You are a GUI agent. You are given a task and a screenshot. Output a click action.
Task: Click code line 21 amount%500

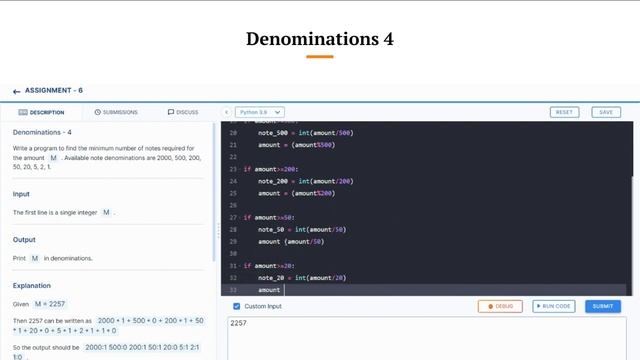tap(296, 145)
